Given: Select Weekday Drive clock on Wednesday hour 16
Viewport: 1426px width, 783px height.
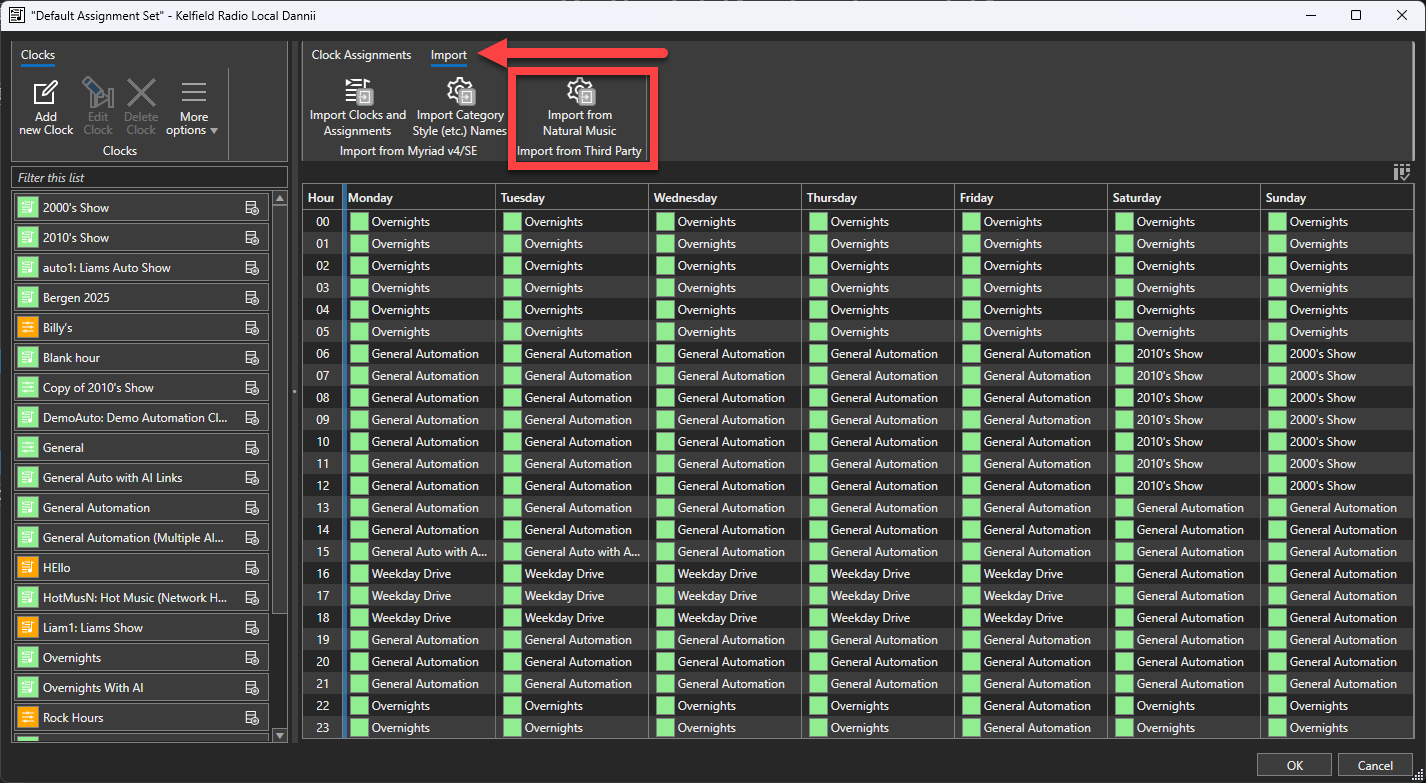Looking at the screenshot, I should coord(716,574).
